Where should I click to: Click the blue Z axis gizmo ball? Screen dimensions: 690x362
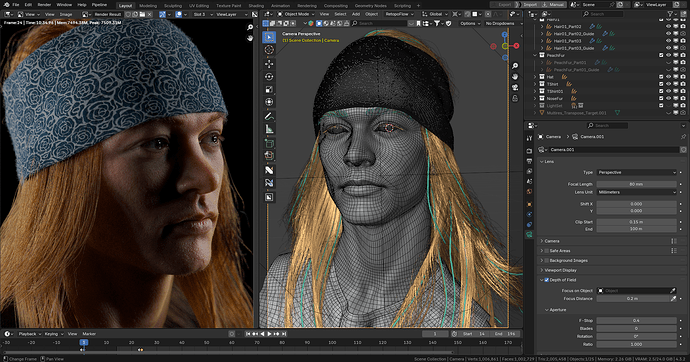pos(505,34)
